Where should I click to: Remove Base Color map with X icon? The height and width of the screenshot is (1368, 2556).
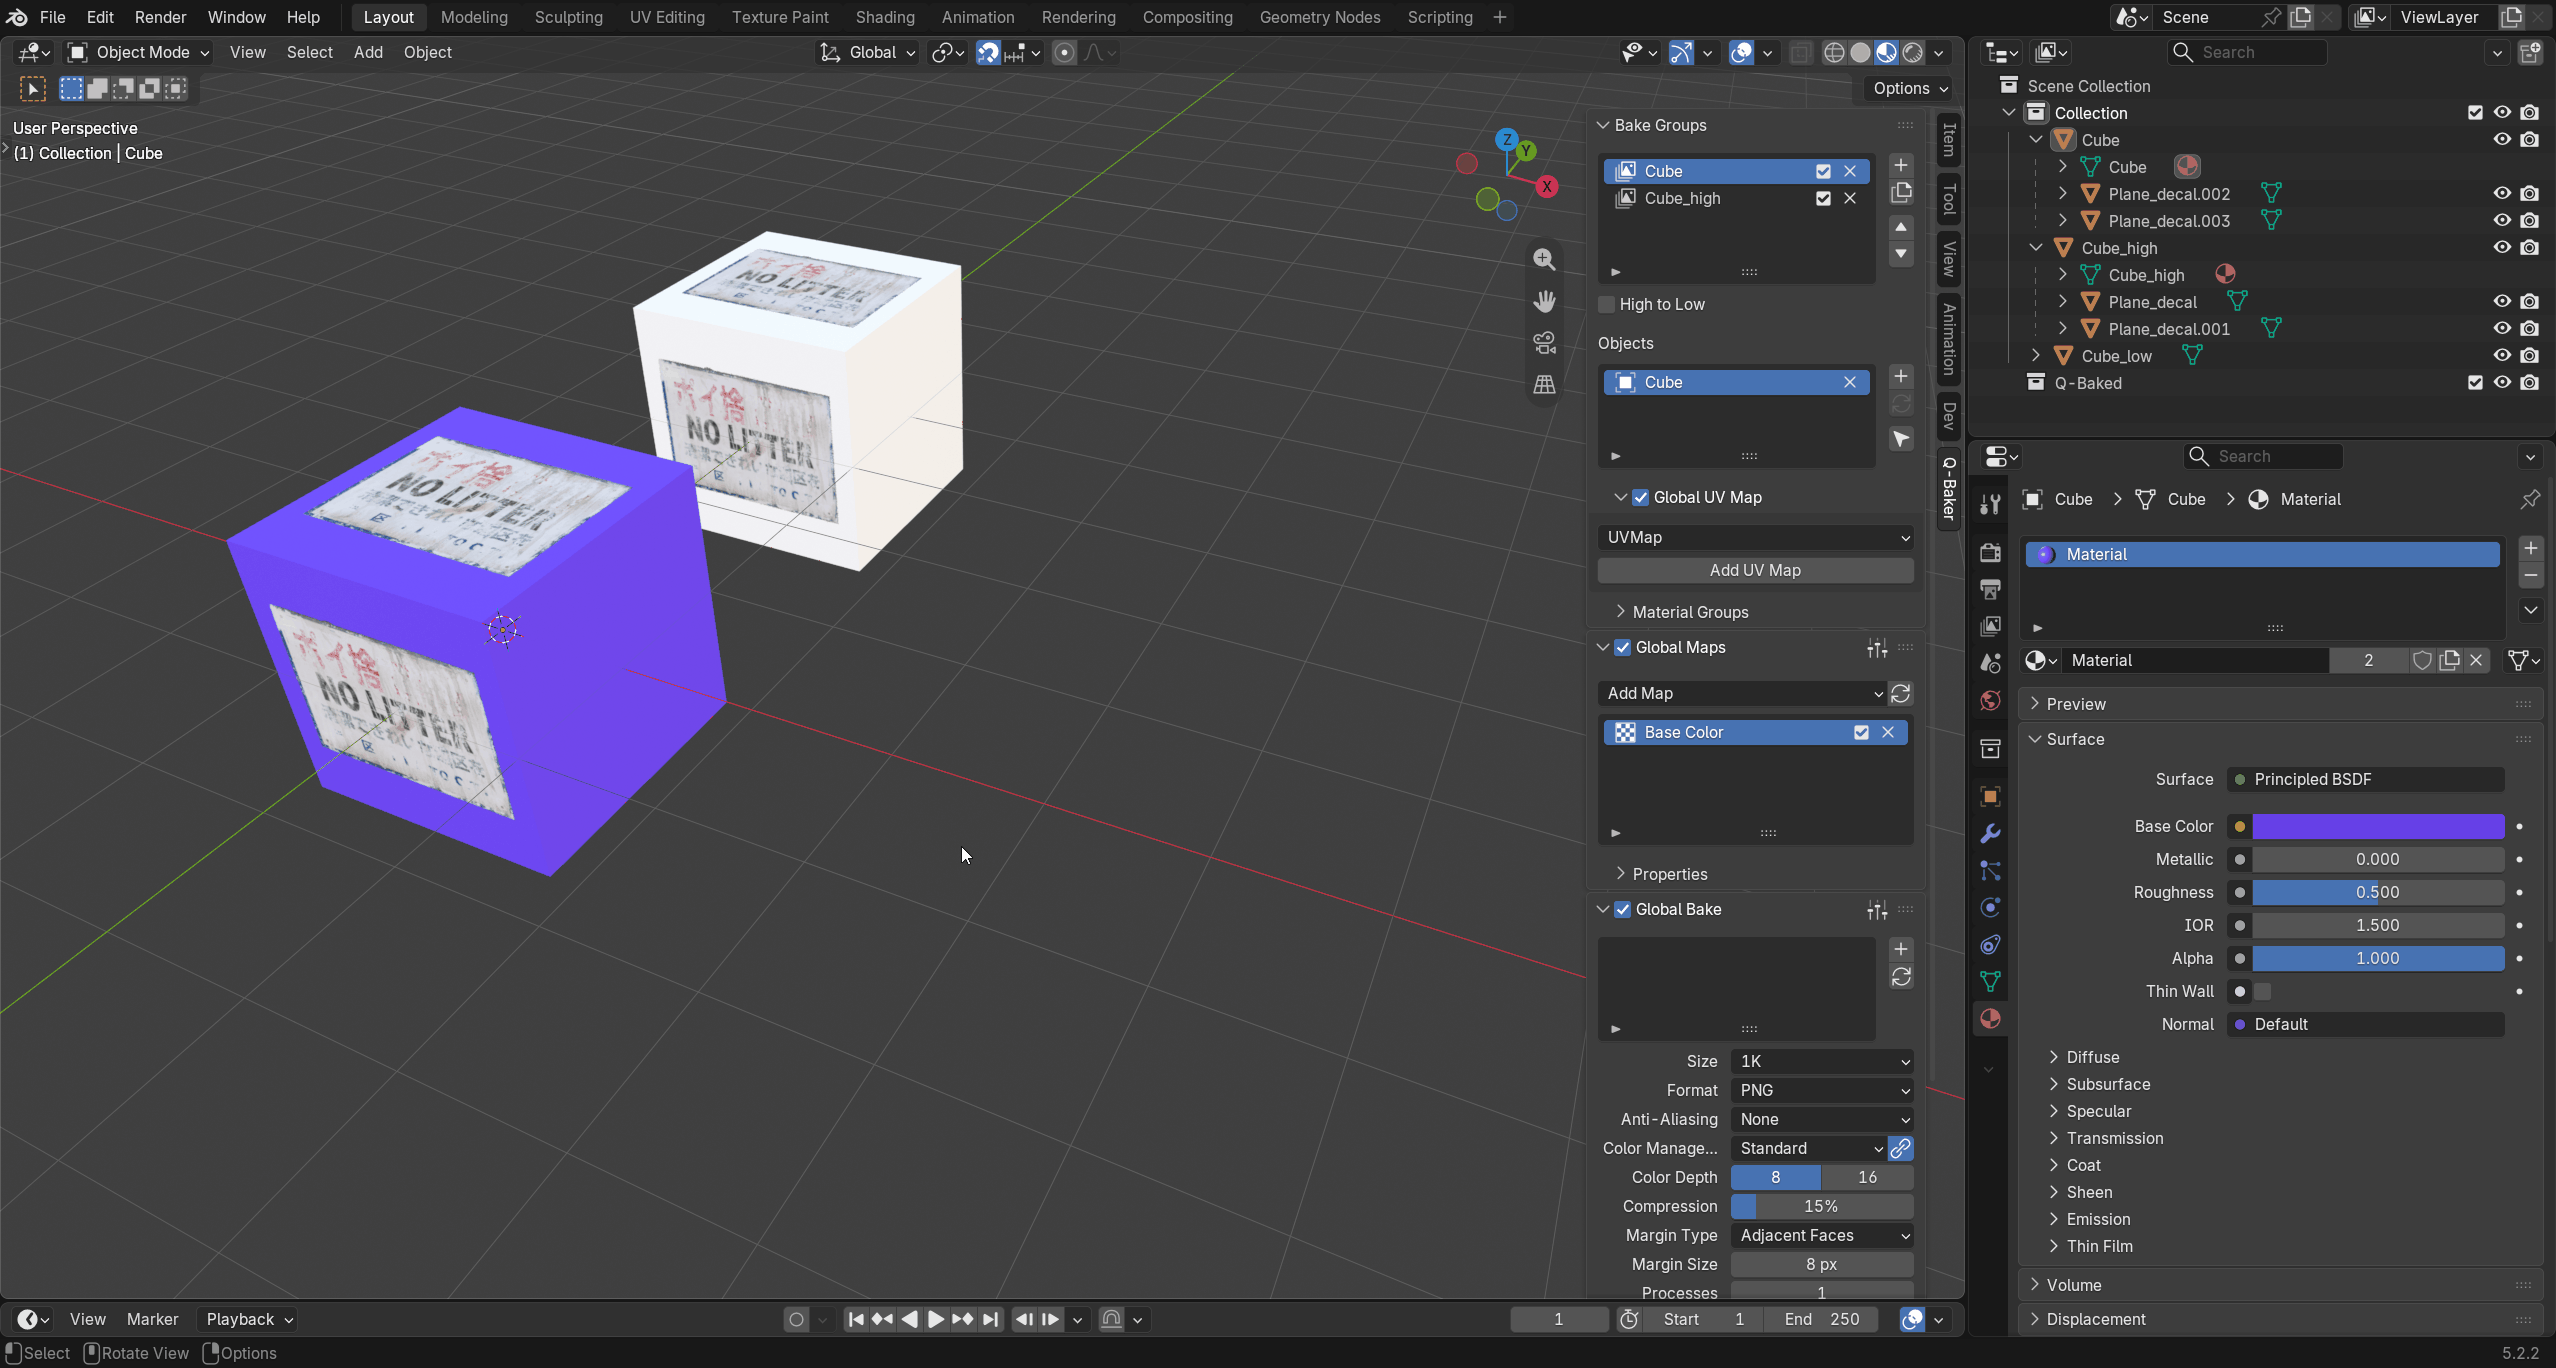[x=1888, y=732]
